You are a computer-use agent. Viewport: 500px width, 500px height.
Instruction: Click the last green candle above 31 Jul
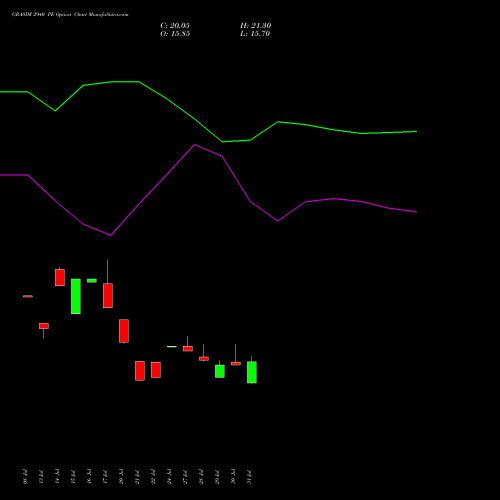coord(252,372)
